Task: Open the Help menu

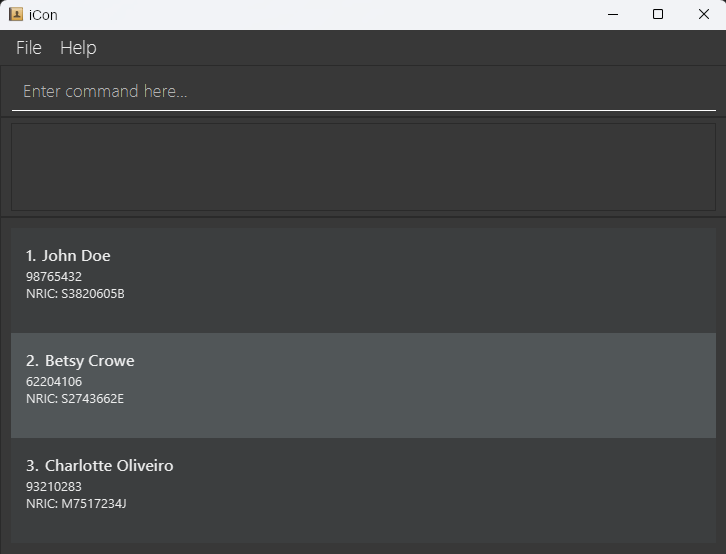Action: 78,48
